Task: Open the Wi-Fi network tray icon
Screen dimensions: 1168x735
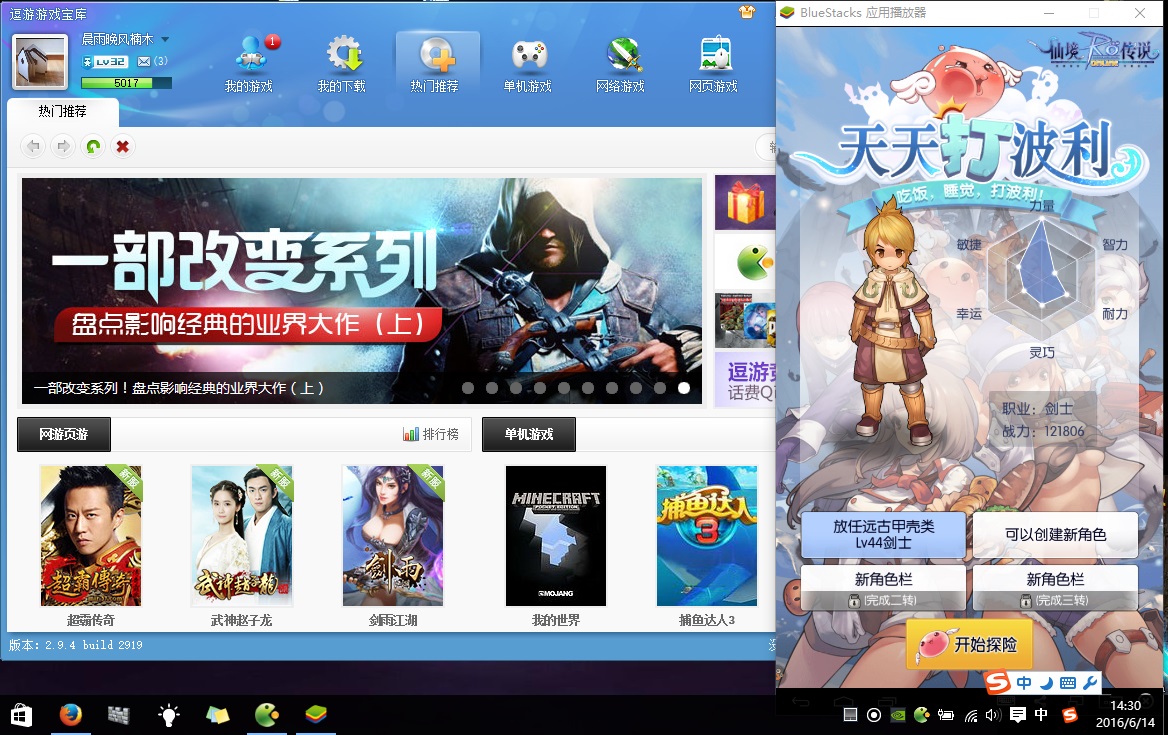Action: 971,716
